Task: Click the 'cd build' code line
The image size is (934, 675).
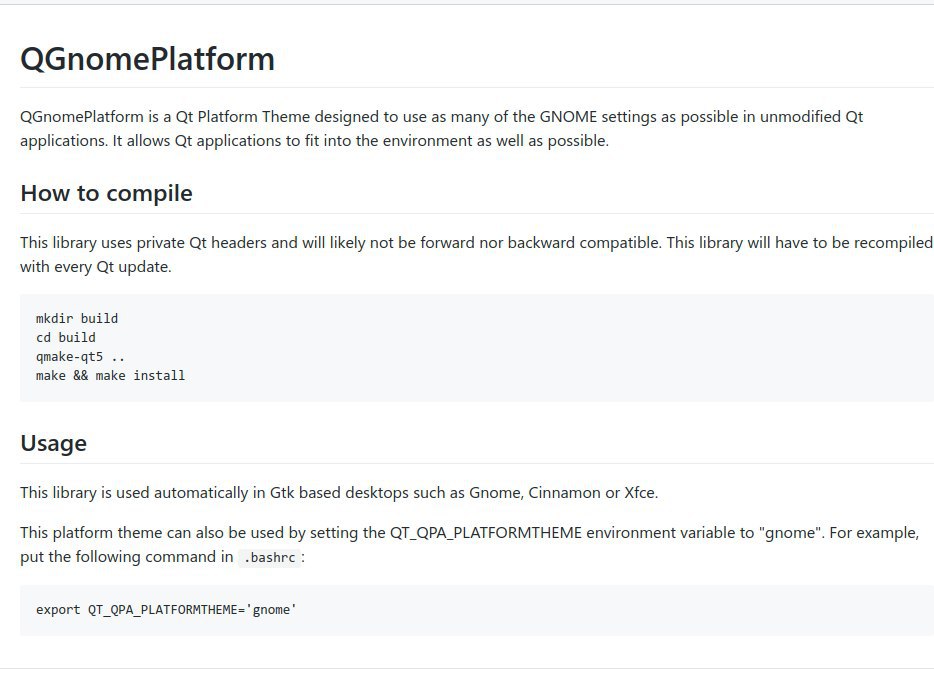Action: coord(66,338)
